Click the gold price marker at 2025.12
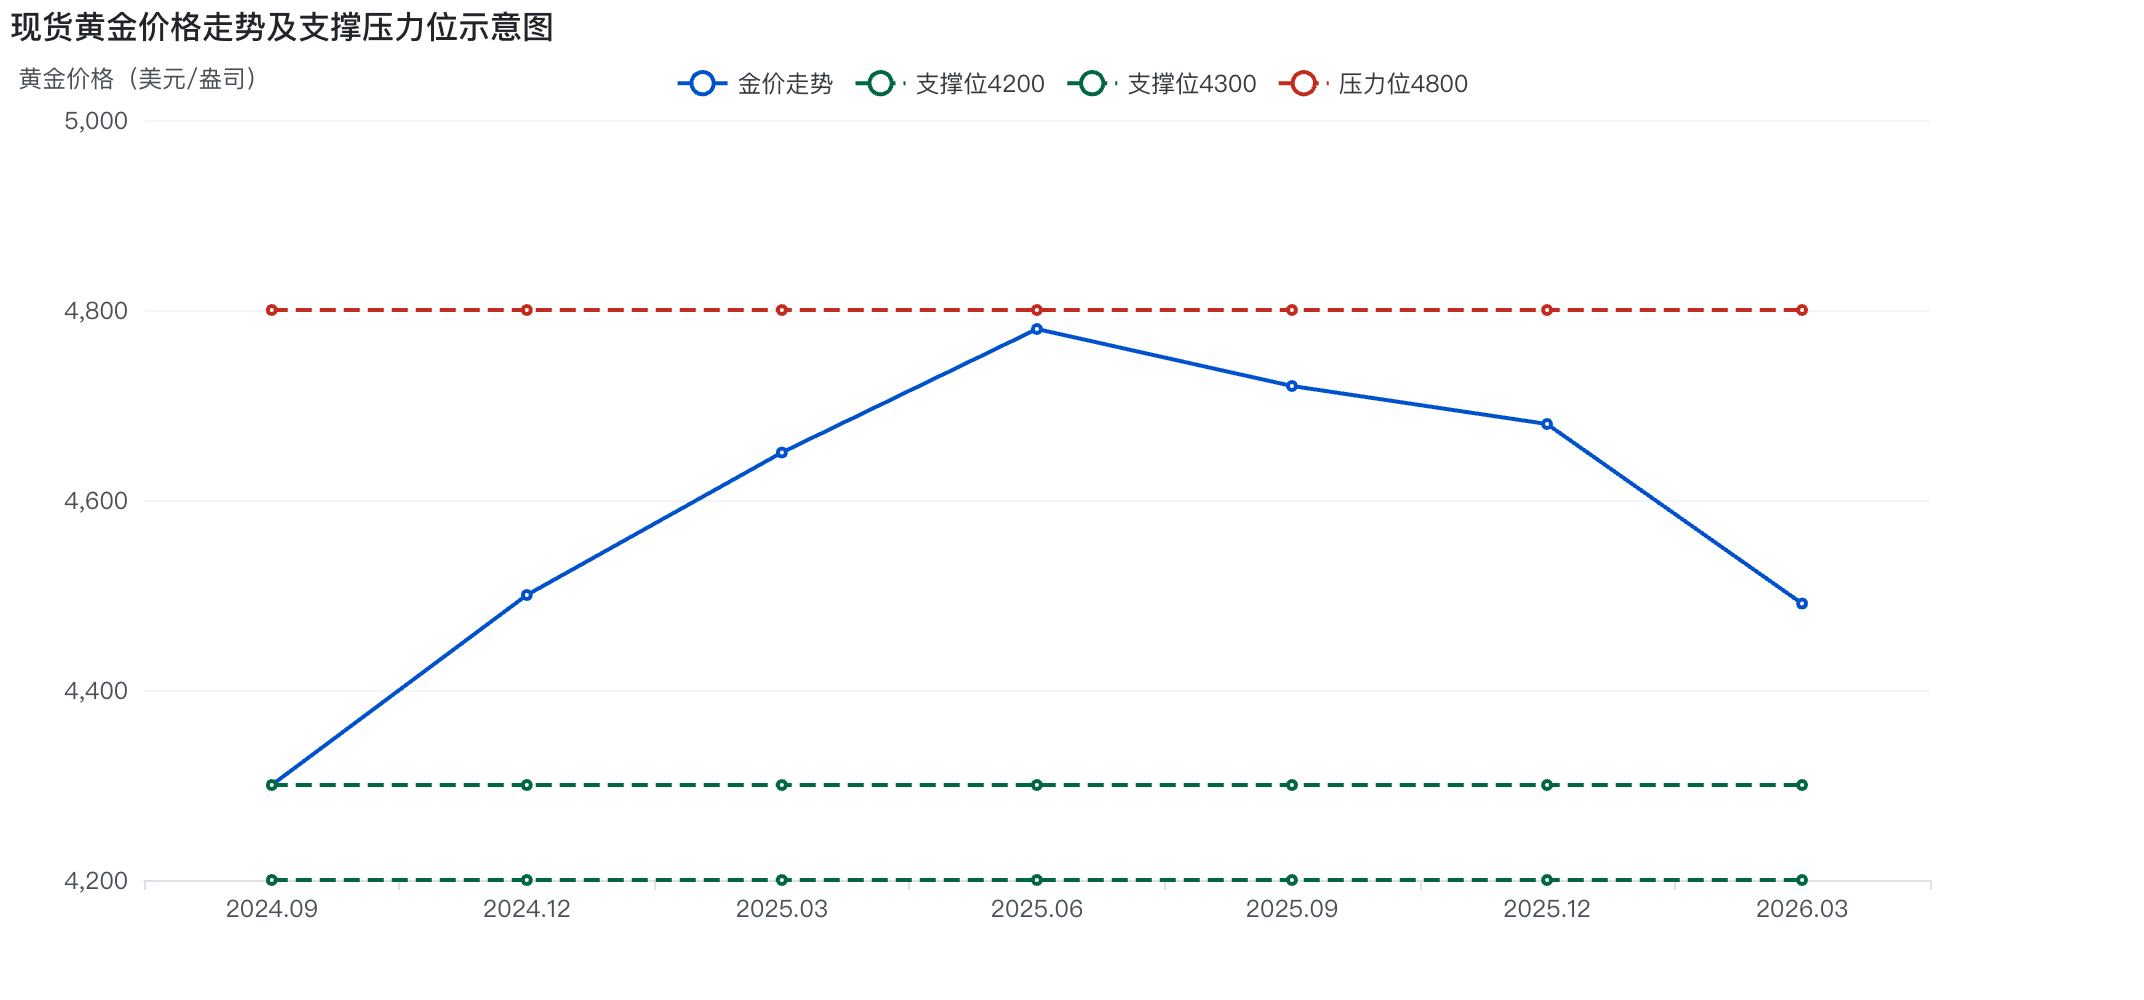This screenshot has height=1000, width=2144. pyautogui.click(x=1547, y=424)
